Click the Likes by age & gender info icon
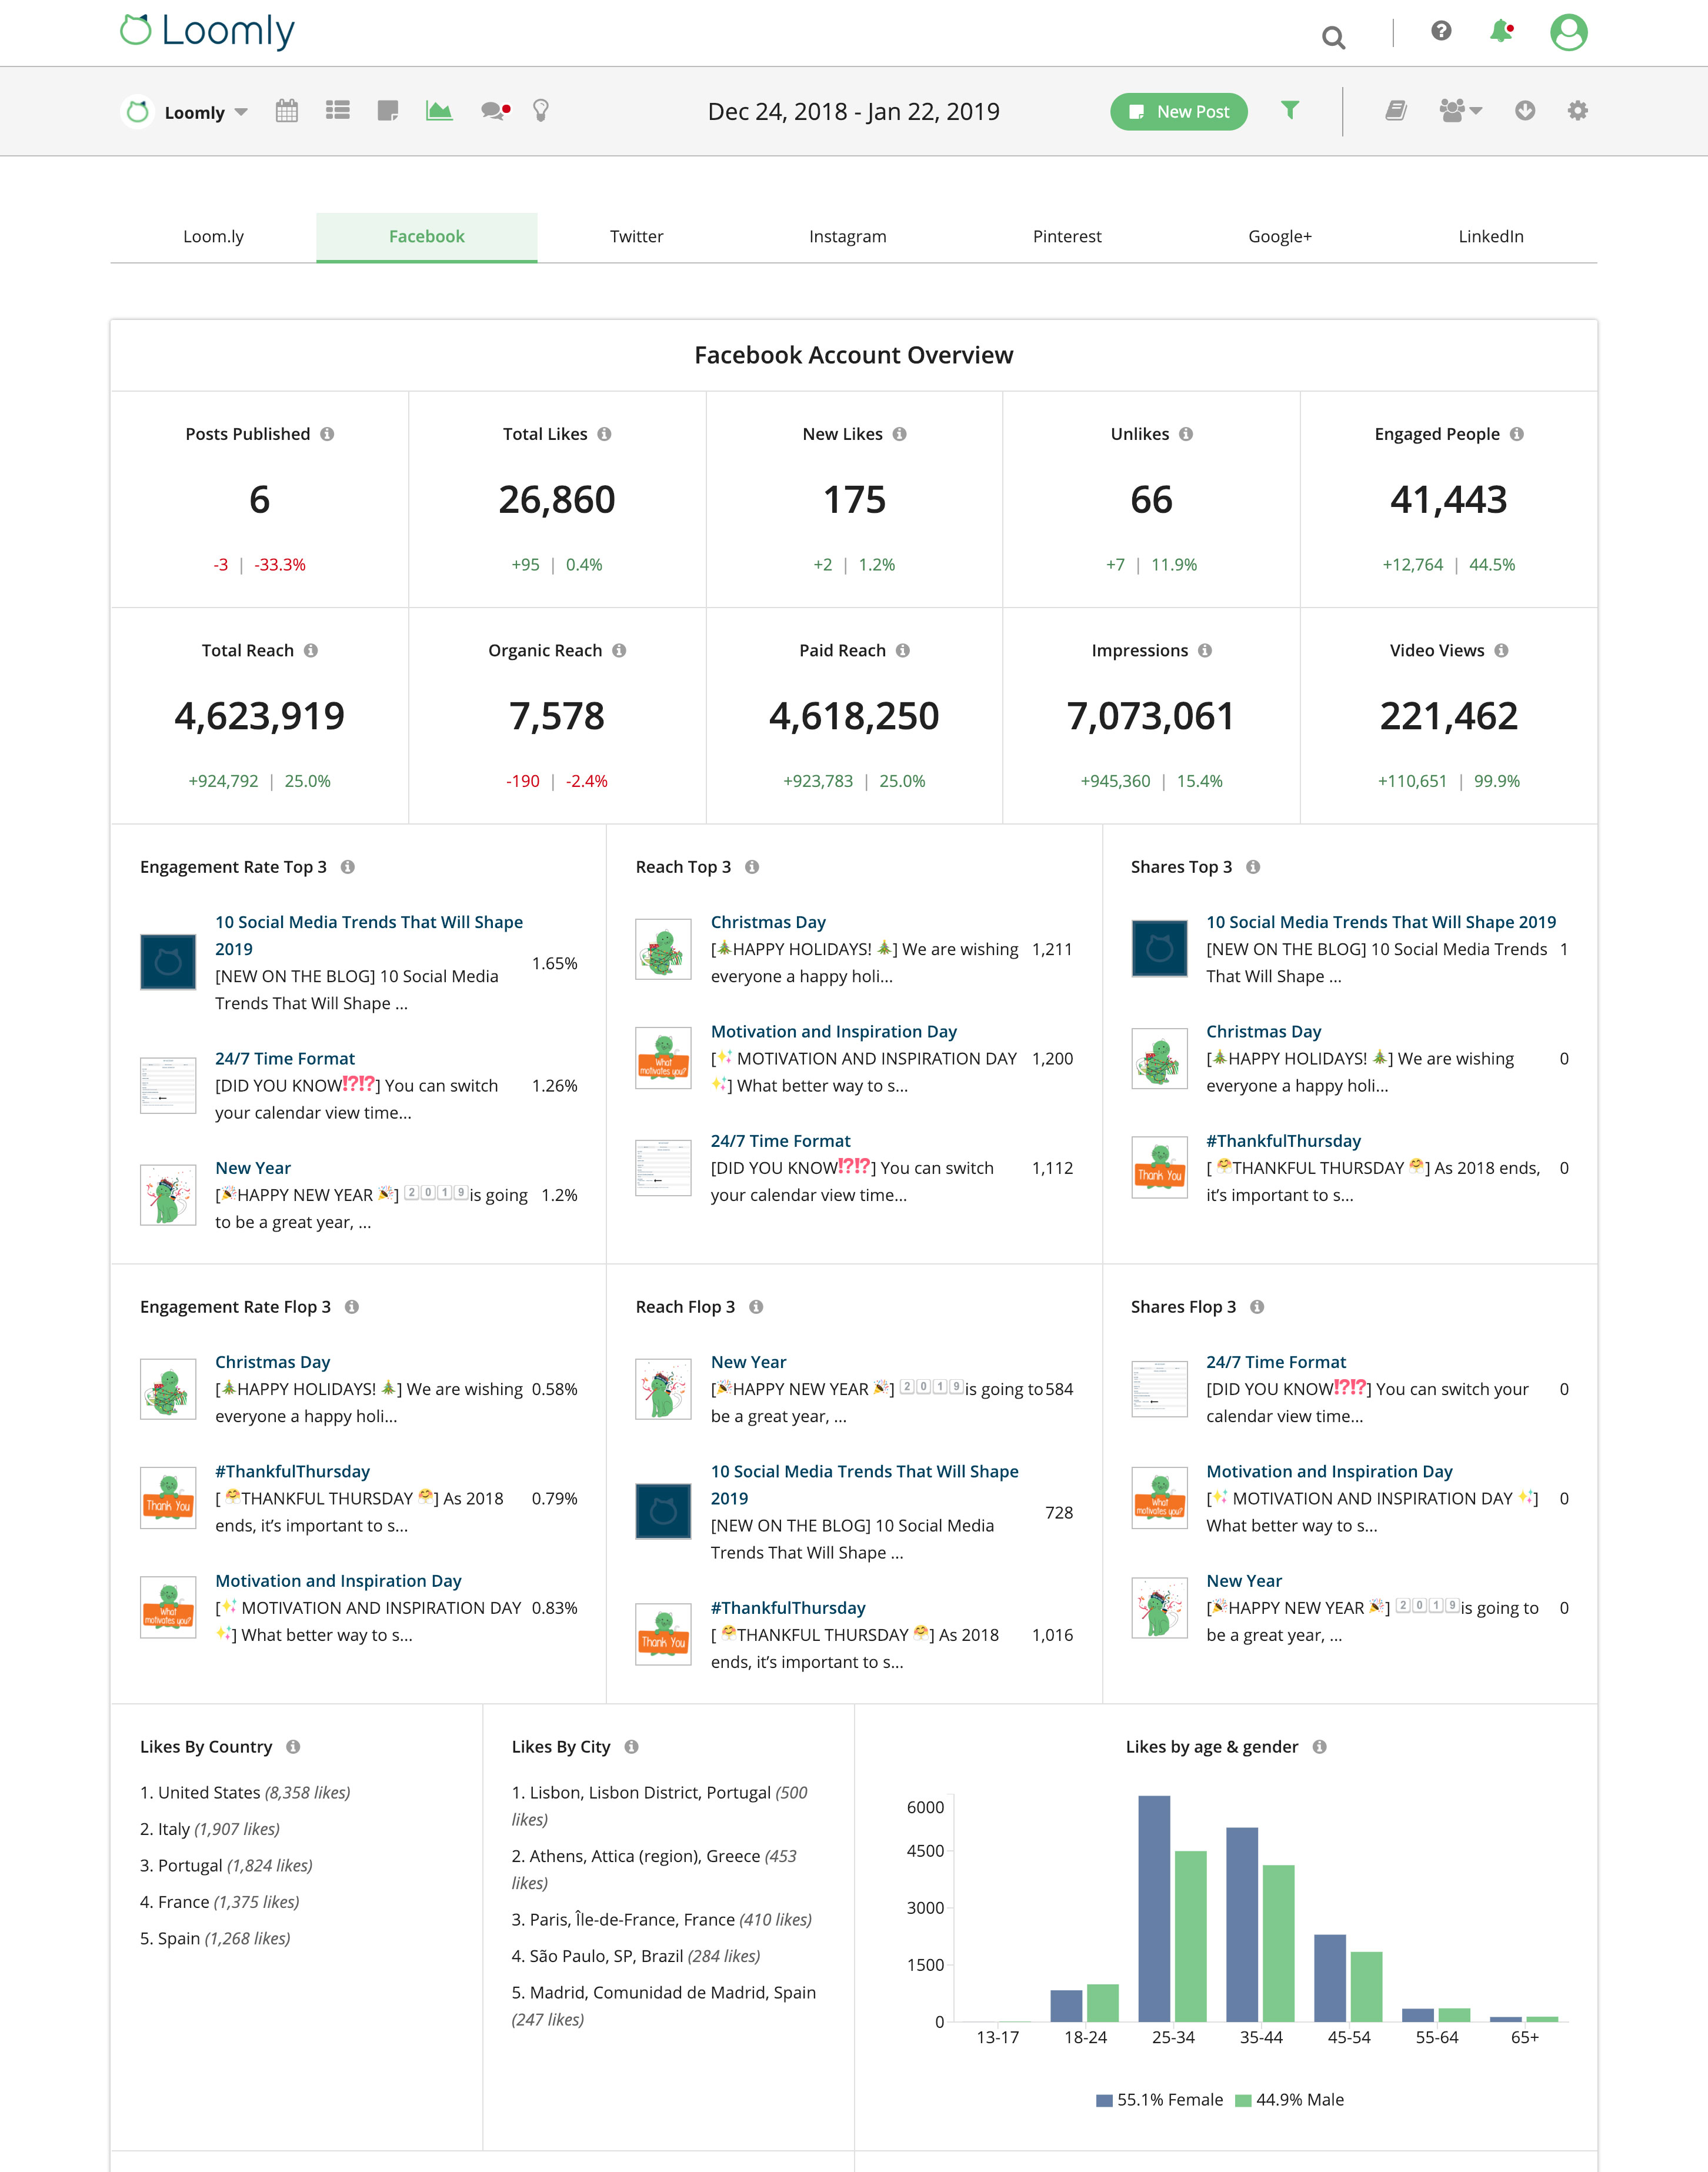Image resolution: width=1708 pixels, height=2172 pixels. click(x=1320, y=1747)
